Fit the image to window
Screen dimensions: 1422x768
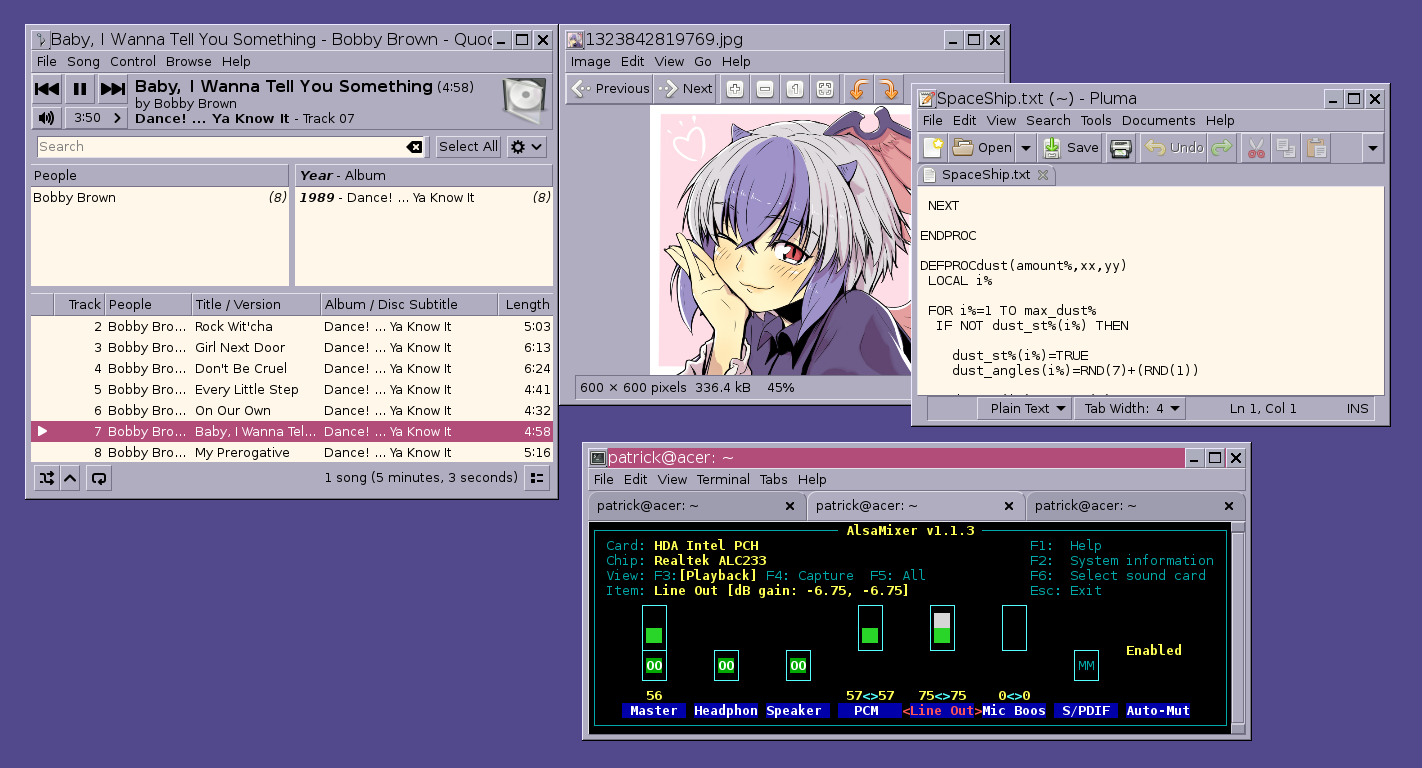[824, 89]
